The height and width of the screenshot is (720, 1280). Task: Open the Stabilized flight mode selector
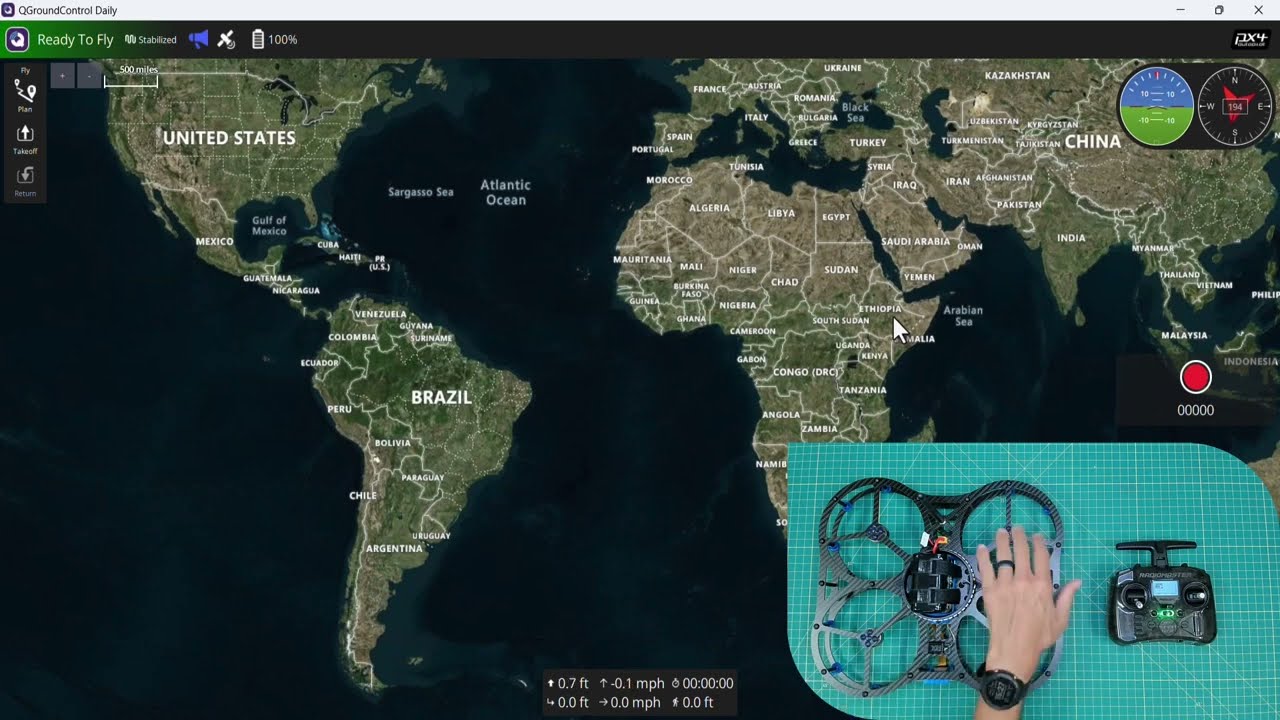[151, 40]
